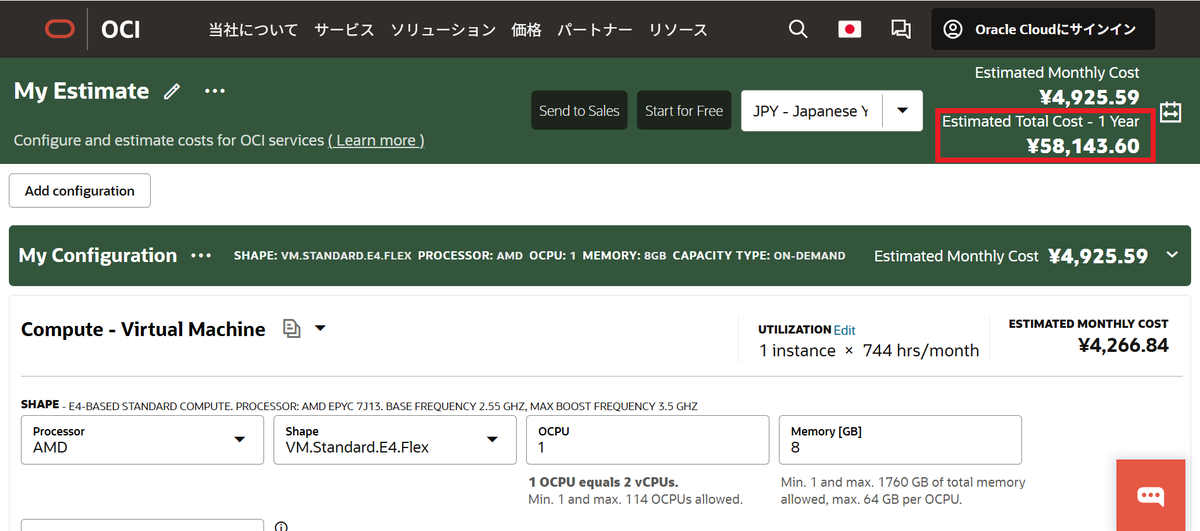Select the Japan flag country icon
This screenshot has height=531, width=1200.
click(849, 29)
